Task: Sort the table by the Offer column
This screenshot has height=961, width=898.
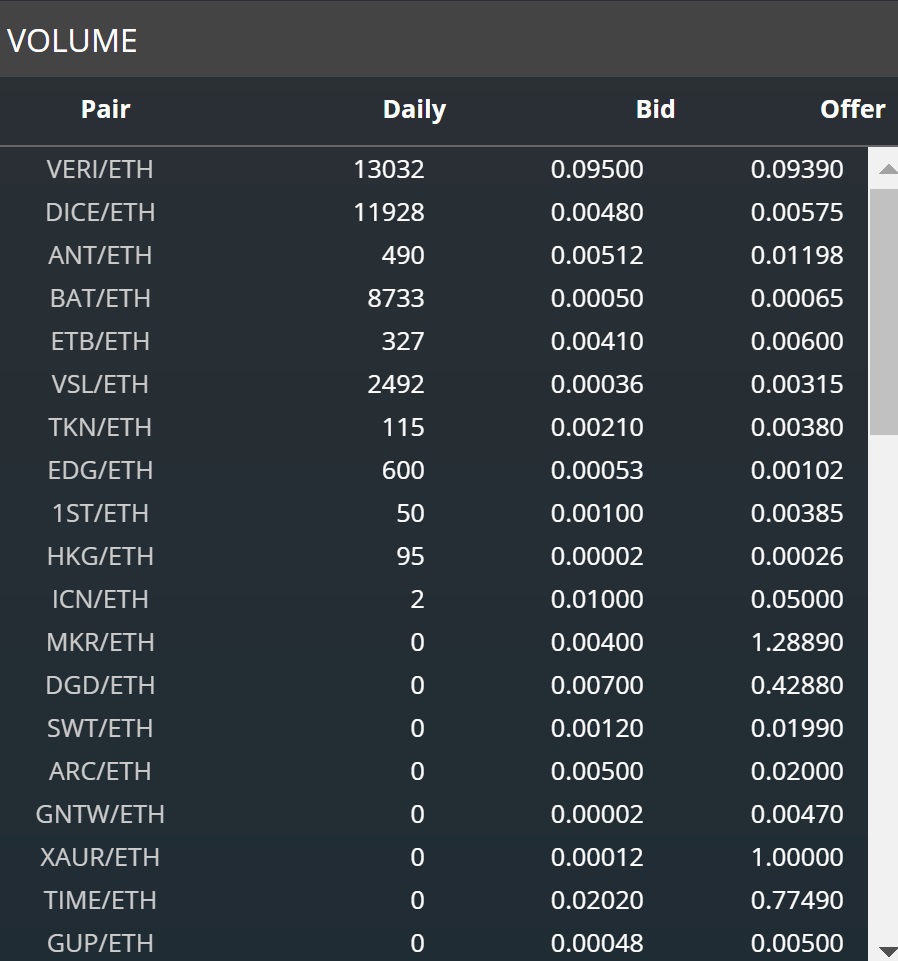Action: (x=851, y=110)
